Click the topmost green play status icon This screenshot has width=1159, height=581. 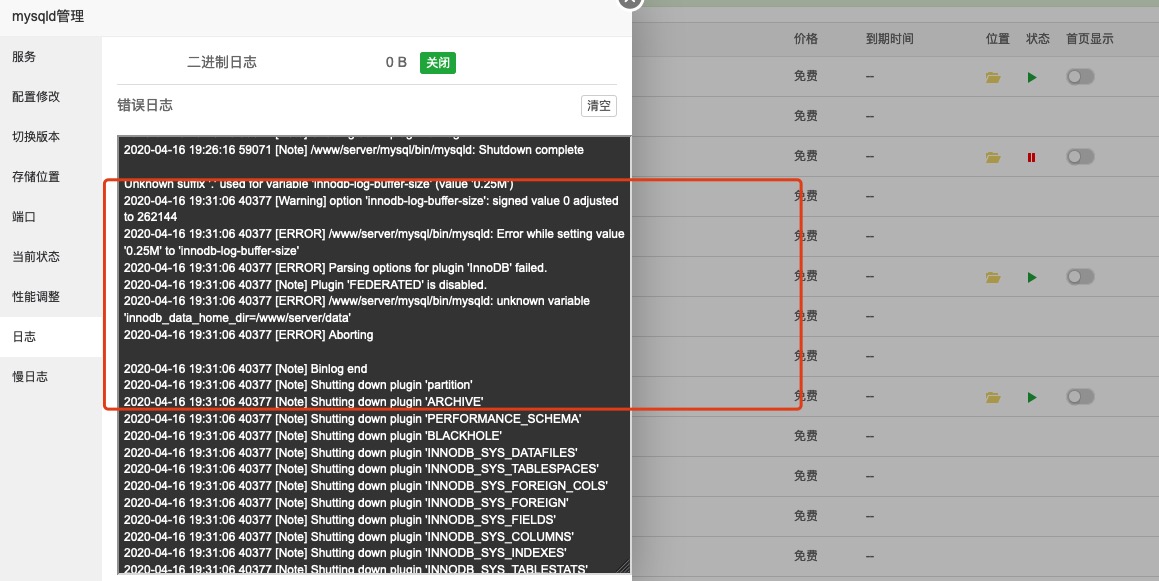click(x=1032, y=78)
